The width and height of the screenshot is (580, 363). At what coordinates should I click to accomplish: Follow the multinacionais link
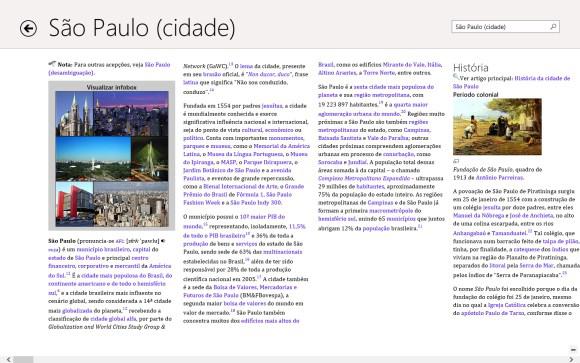(x=283, y=252)
